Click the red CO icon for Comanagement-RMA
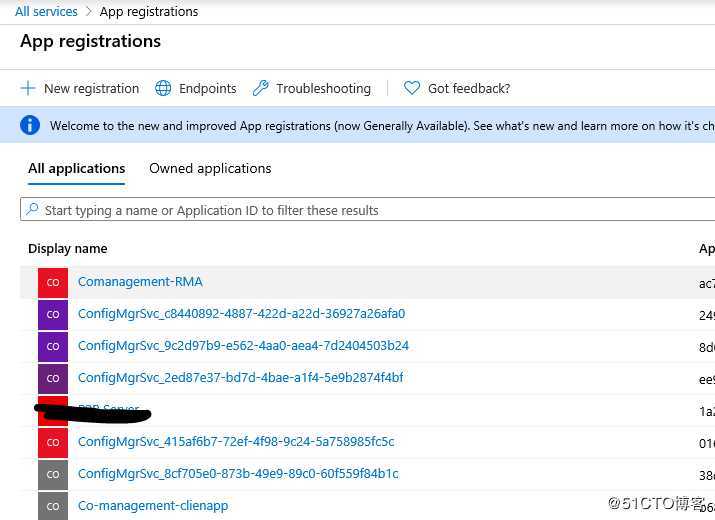This screenshot has height=520, width=715. point(53,282)
